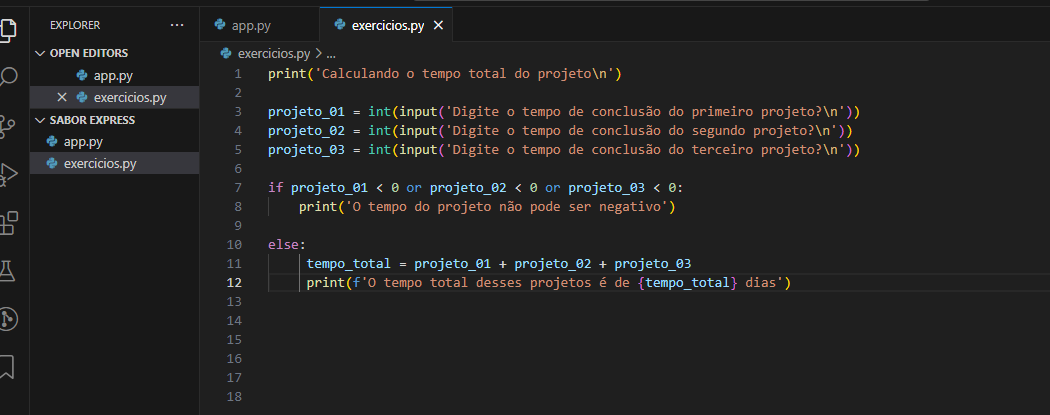Click '{tempo_total}' inside the f-string on line 12
This screenshot has width=1050, height=415.
(688, 282)
